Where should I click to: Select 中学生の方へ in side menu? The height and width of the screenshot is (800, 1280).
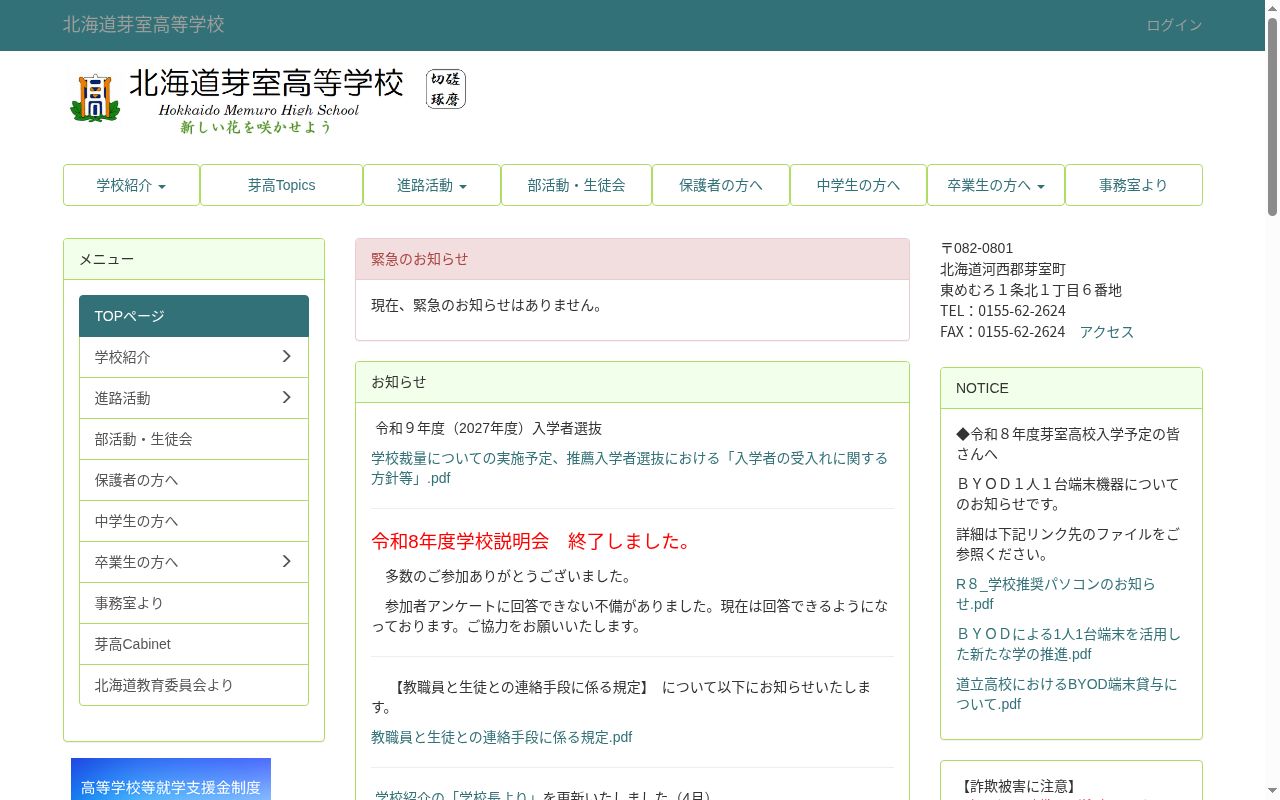click(194, 521)
